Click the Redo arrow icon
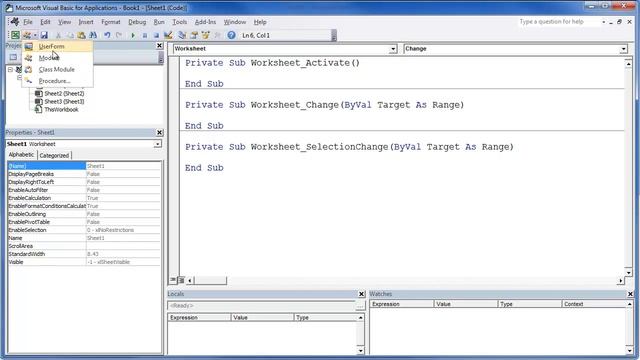The height and width of the screenshot is (360, 640). click(x=119, y=36)
